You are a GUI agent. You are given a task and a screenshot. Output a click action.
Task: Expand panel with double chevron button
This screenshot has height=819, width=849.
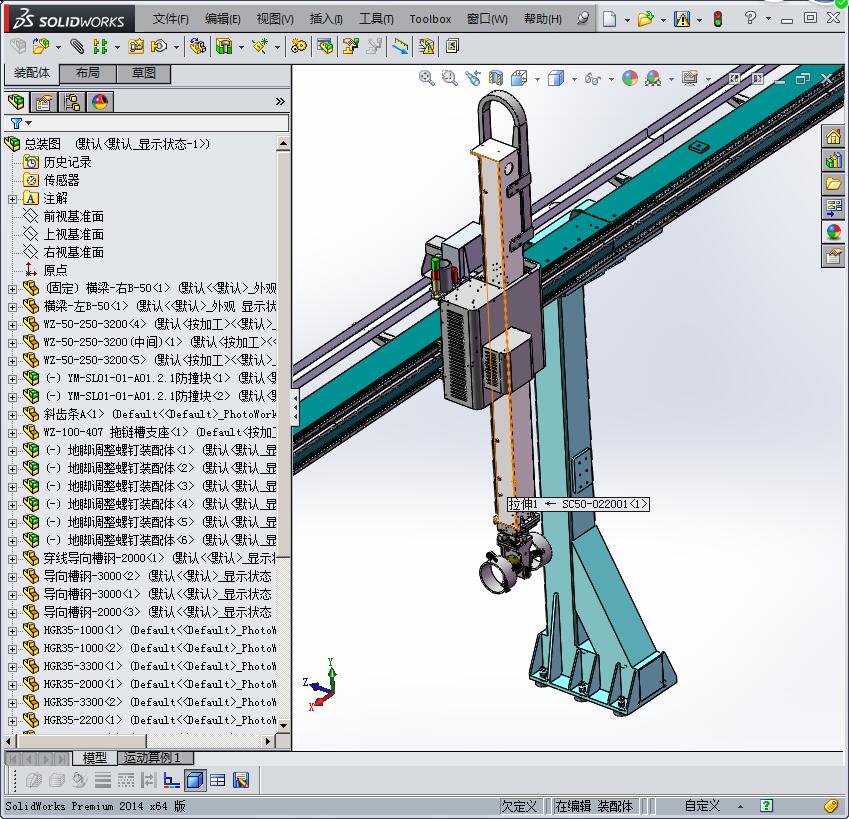tap(280, 101)
